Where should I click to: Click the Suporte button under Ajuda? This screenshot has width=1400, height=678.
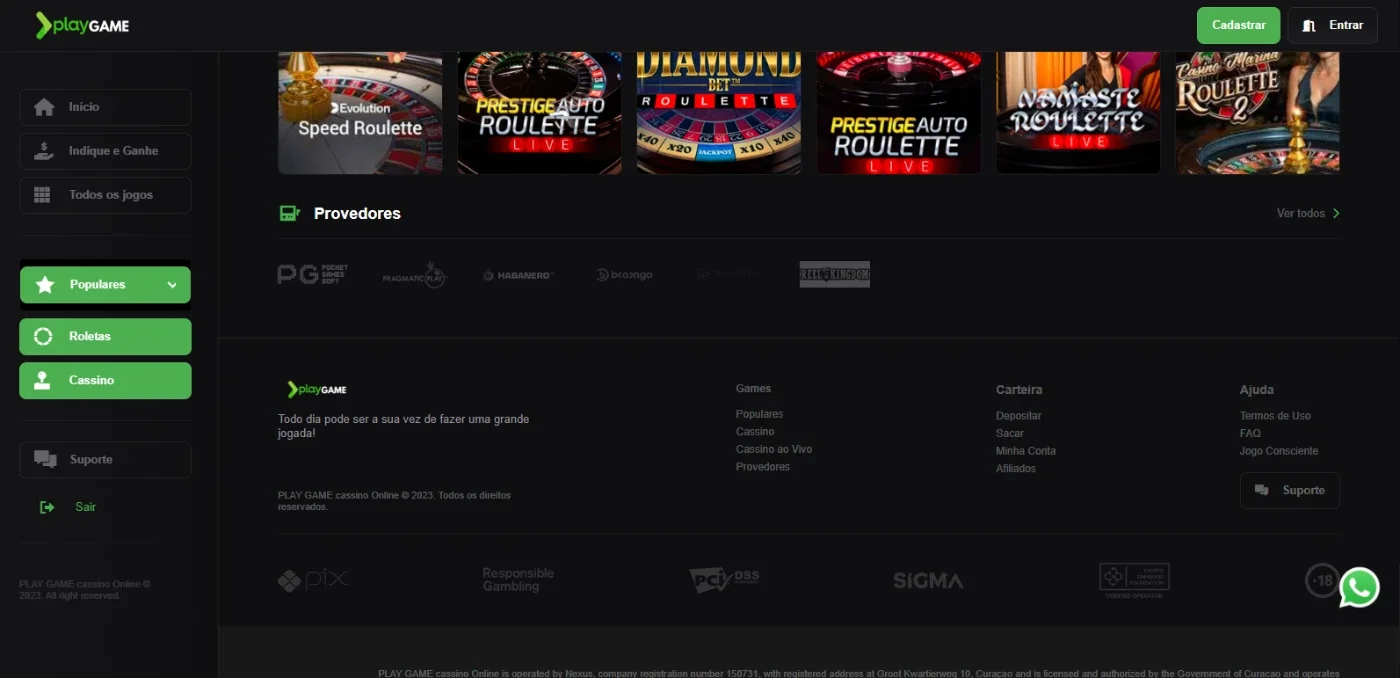click(1290, 490)
